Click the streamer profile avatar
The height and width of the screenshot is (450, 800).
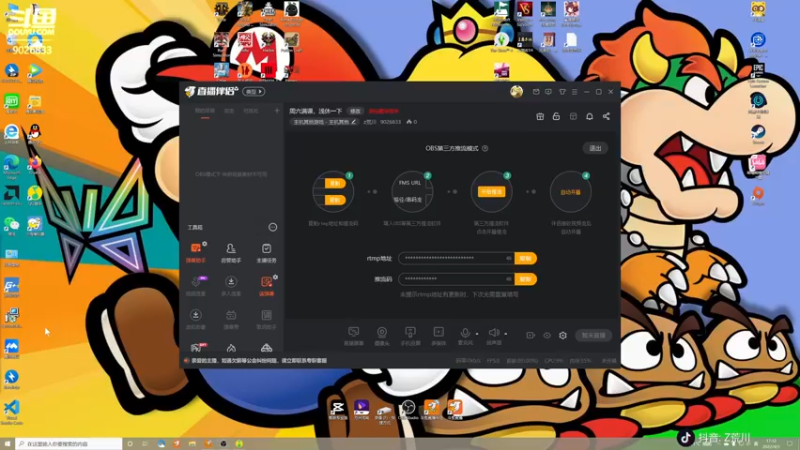click(x=516, y=92)
